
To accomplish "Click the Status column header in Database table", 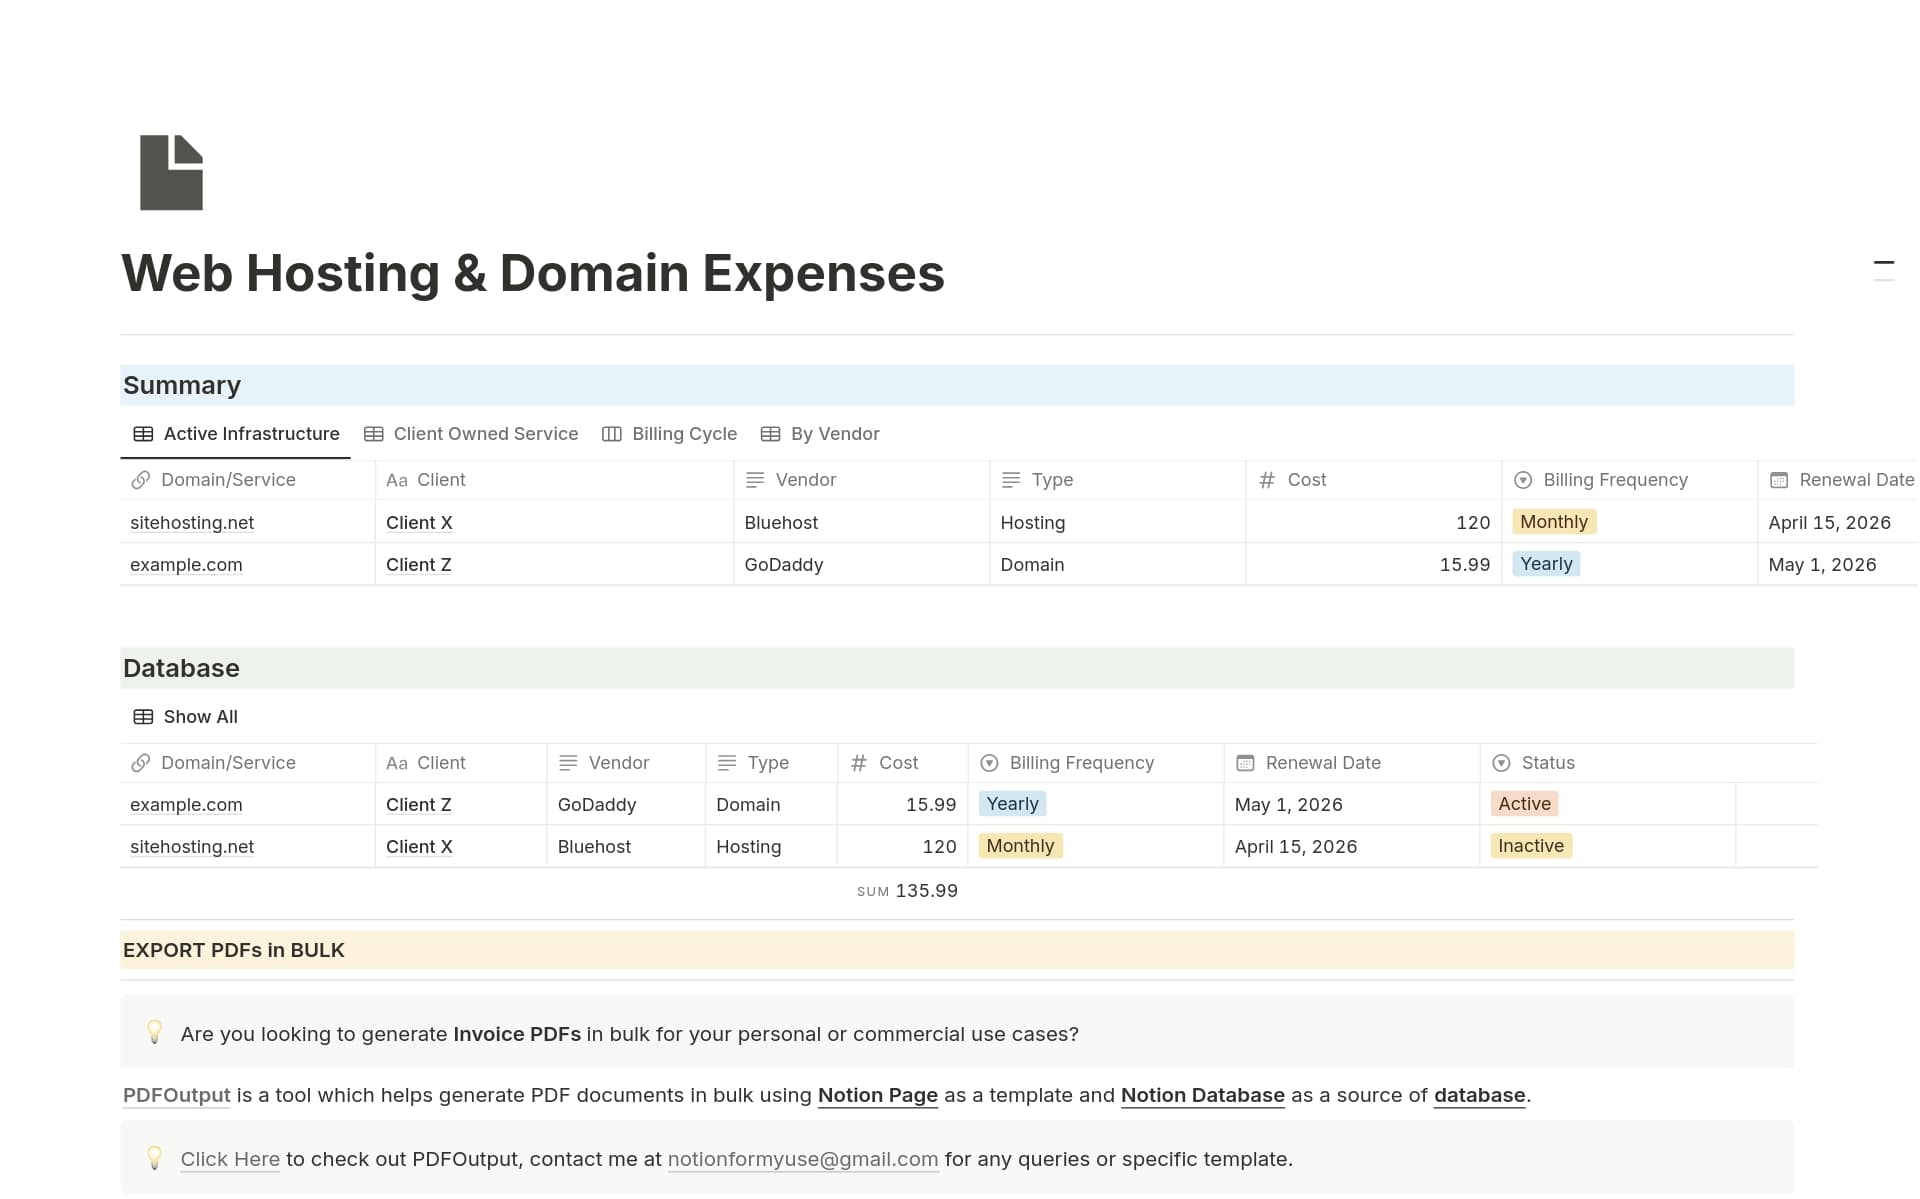I will click(x=1607, y=763).
